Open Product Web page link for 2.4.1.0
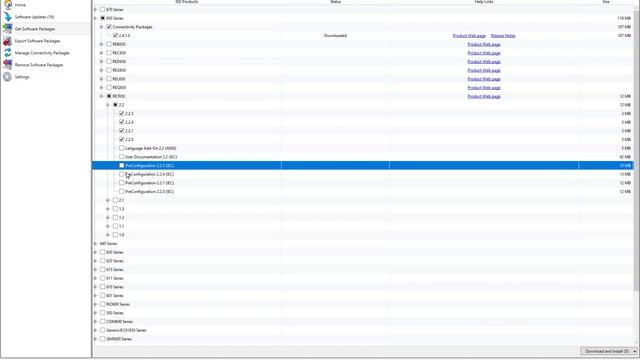The width and height of the screenshot is (640, 360). click(469, 36)
